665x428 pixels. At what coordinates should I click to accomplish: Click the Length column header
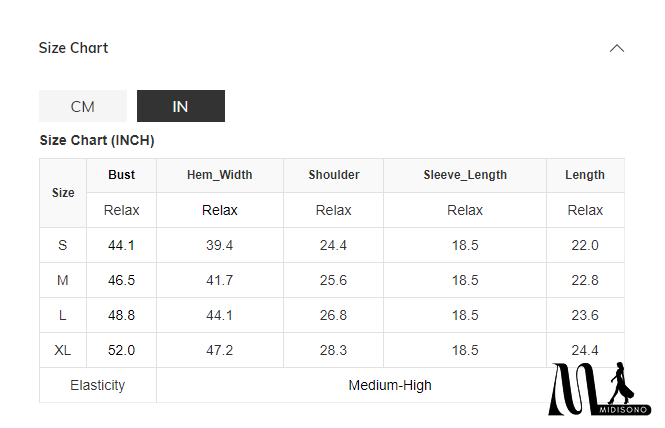tap(585, 175)
